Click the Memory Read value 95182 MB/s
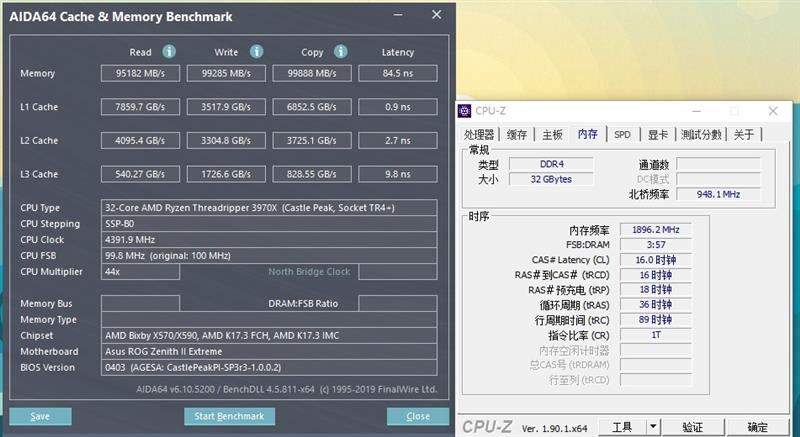The image size is (800, 437). pos(140,73)
